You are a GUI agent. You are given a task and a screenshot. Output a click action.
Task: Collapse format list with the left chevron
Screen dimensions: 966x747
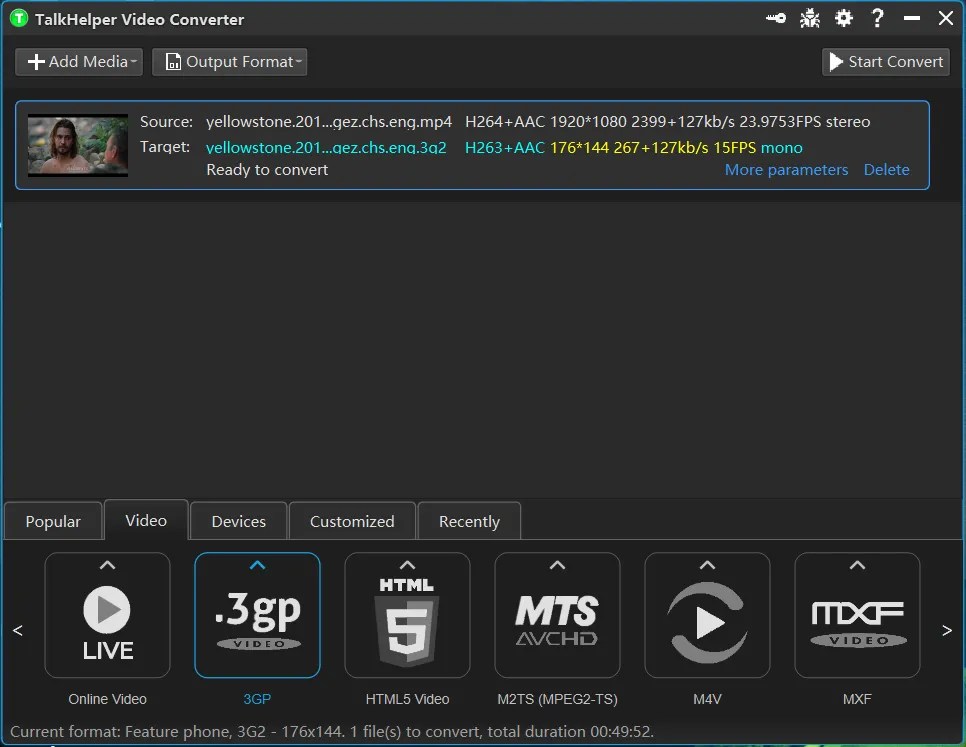pos(18,630)
